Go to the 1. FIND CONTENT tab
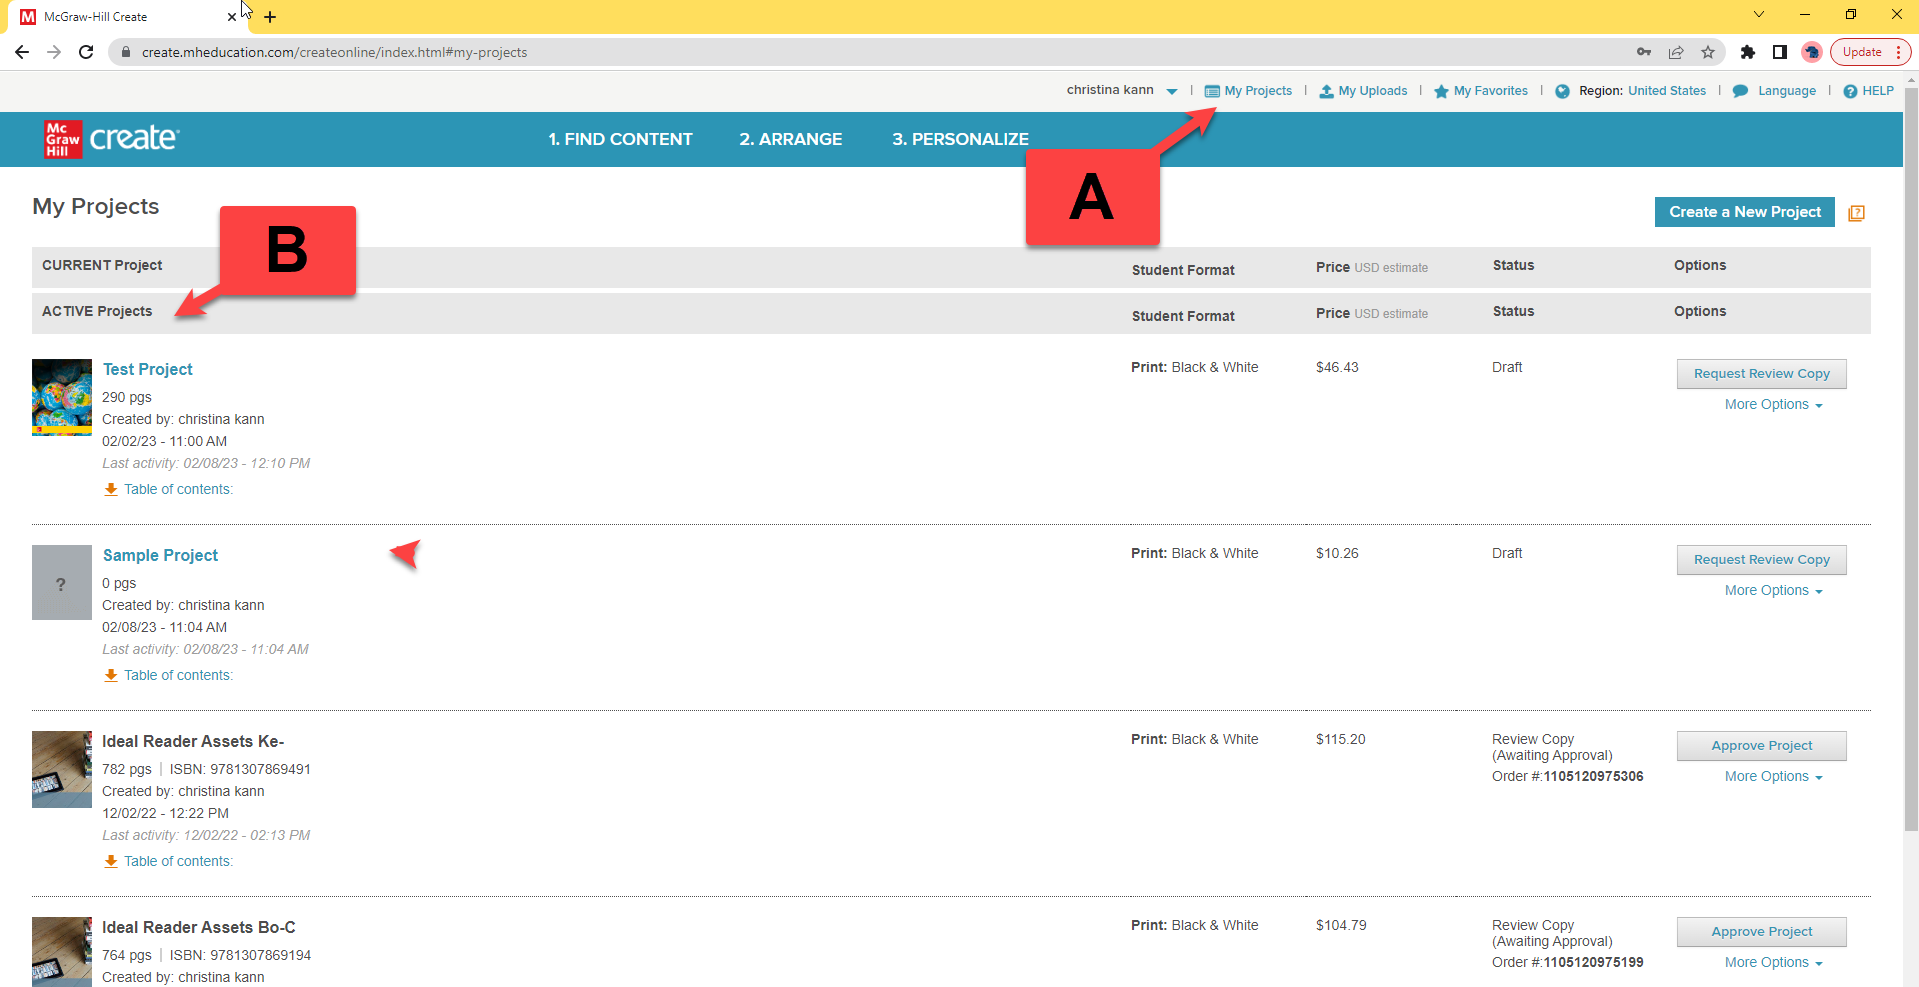 [620, 139]
